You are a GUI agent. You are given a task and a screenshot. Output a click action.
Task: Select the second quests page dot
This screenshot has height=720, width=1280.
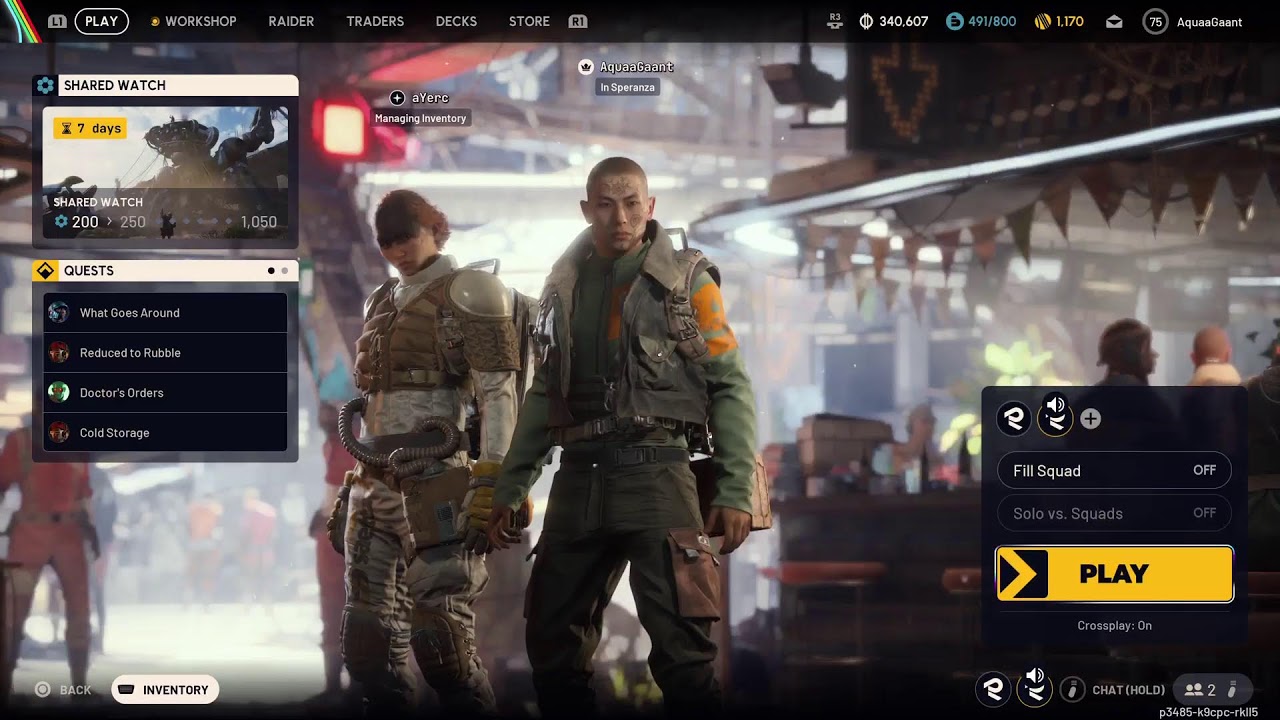pos(284,271)
